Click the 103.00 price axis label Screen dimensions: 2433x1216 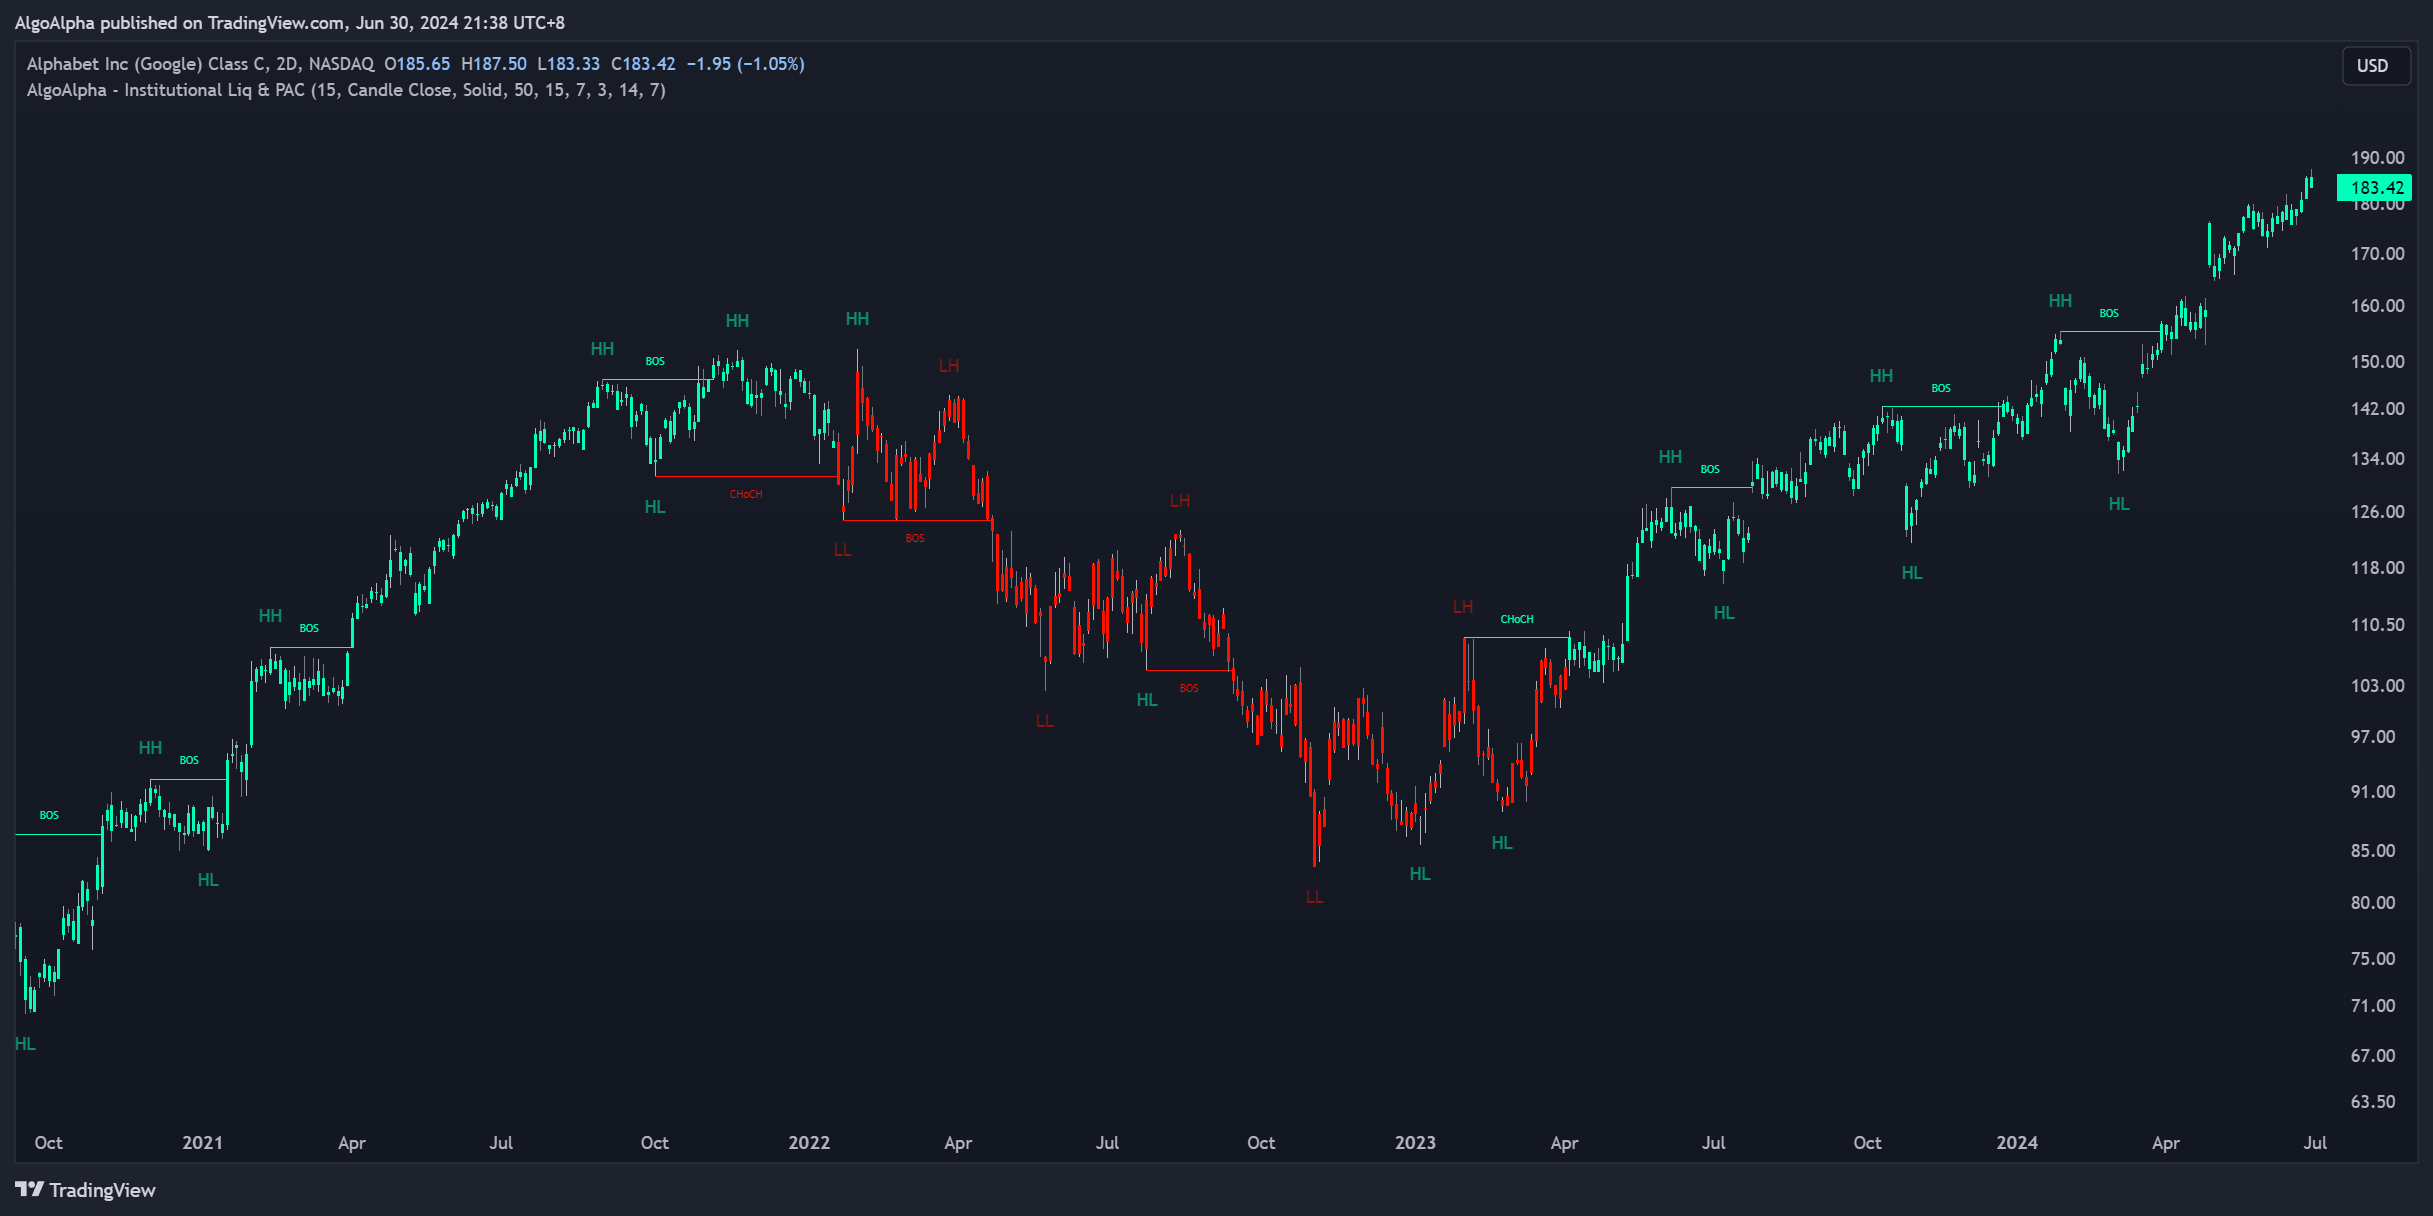click(x=2377, y=686)
